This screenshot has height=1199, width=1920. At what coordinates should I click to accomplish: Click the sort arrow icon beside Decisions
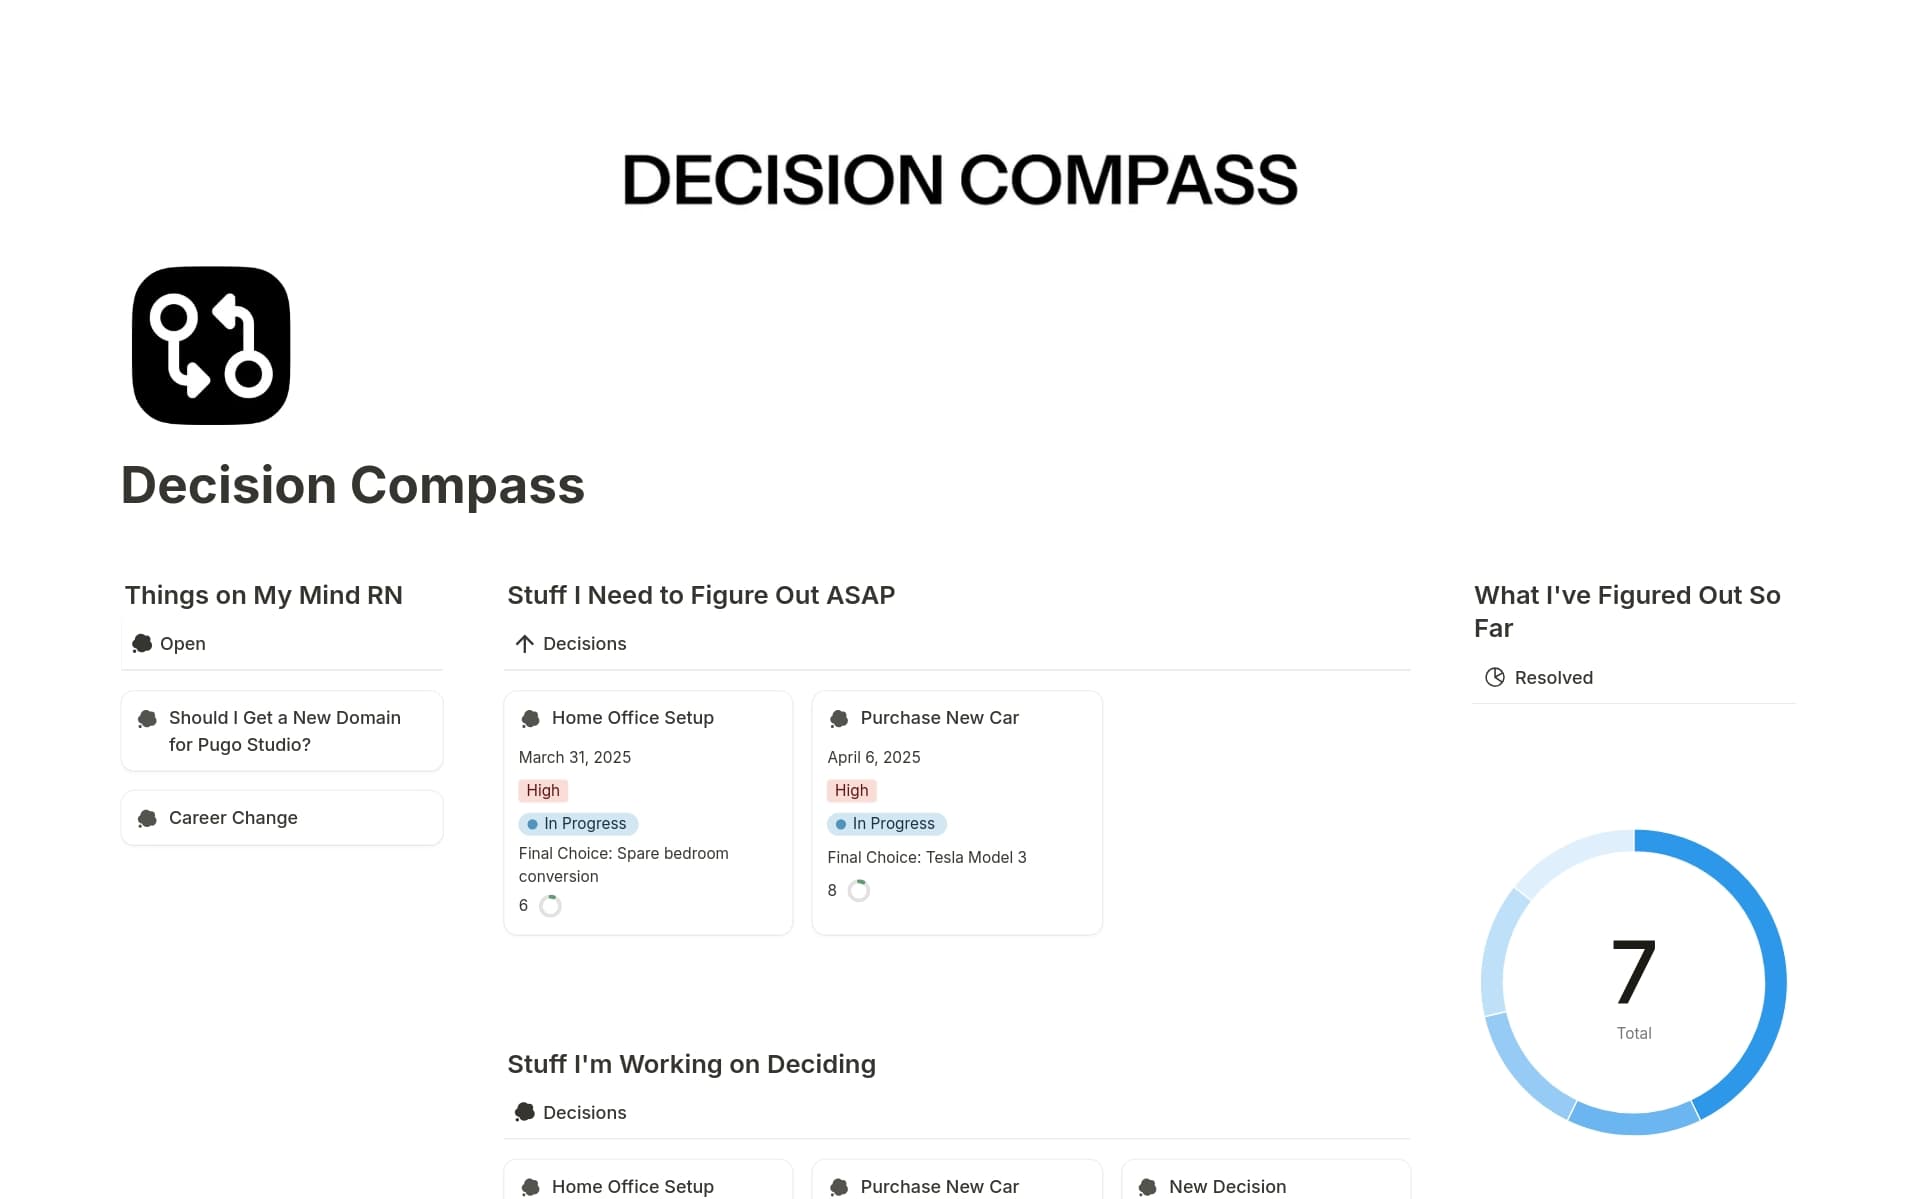point(524,643)
